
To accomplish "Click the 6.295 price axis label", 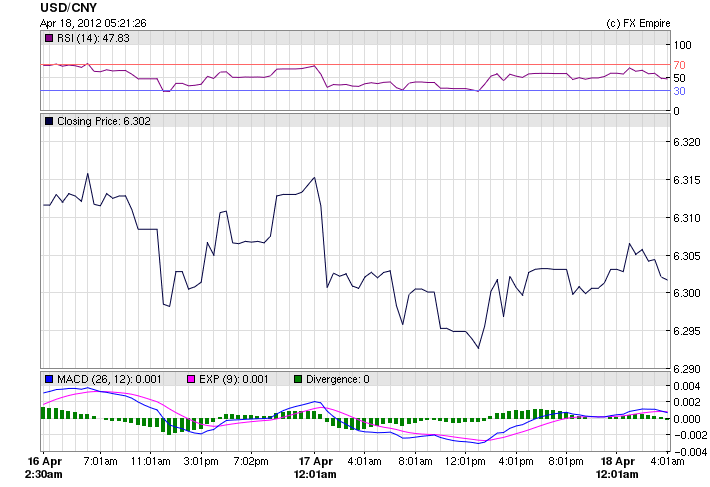I will point(687,331).
